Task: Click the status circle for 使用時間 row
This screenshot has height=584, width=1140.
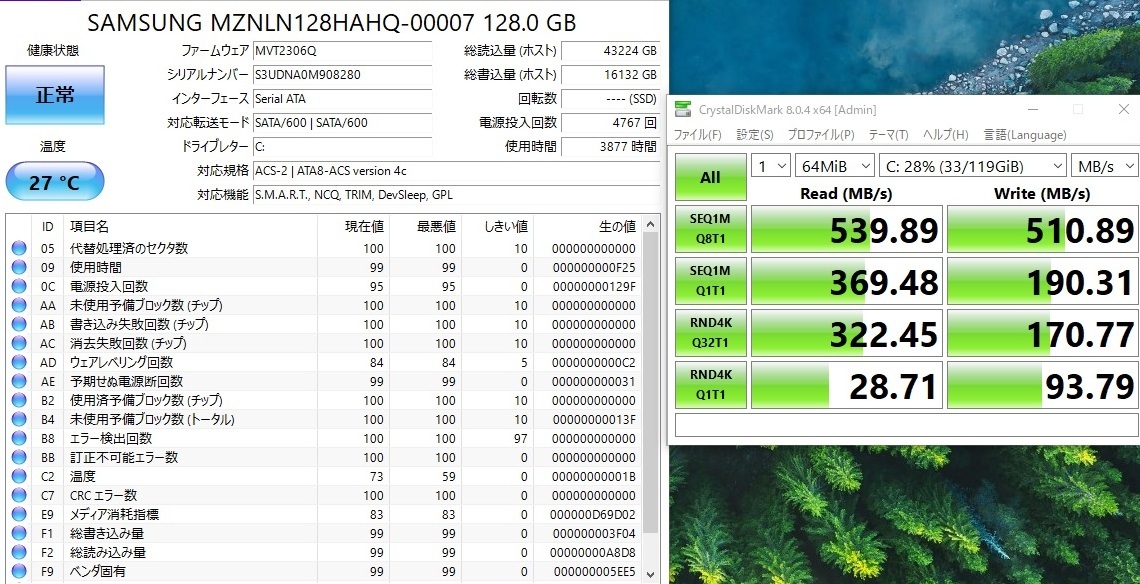Action: (19, 268)
